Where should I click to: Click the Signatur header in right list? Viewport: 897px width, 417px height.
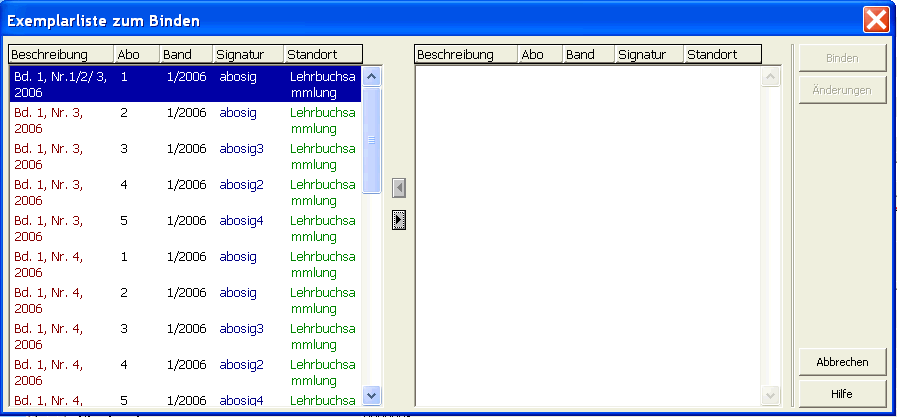pyautogui.click(x=649, y=54)
